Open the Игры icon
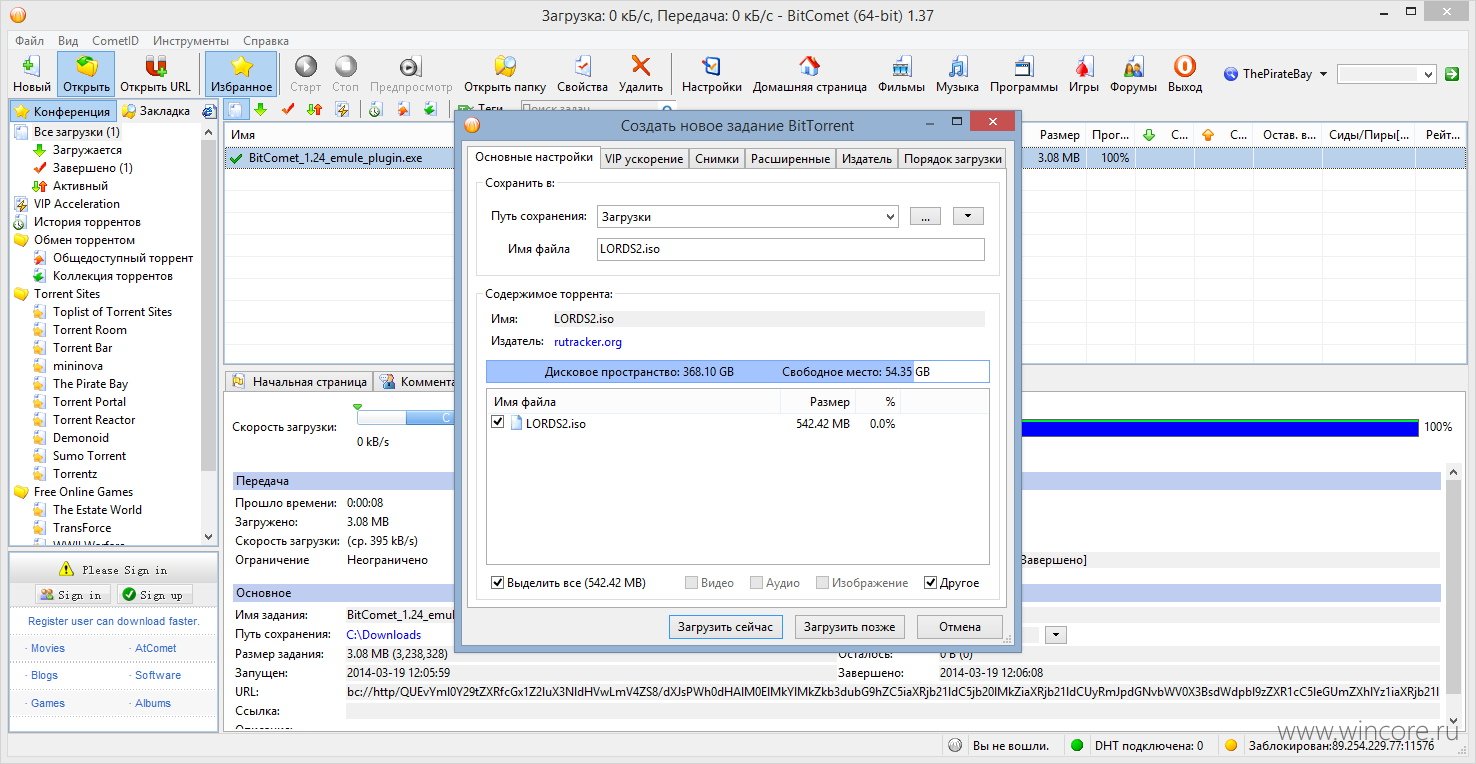 click(x=1083, y=67)
